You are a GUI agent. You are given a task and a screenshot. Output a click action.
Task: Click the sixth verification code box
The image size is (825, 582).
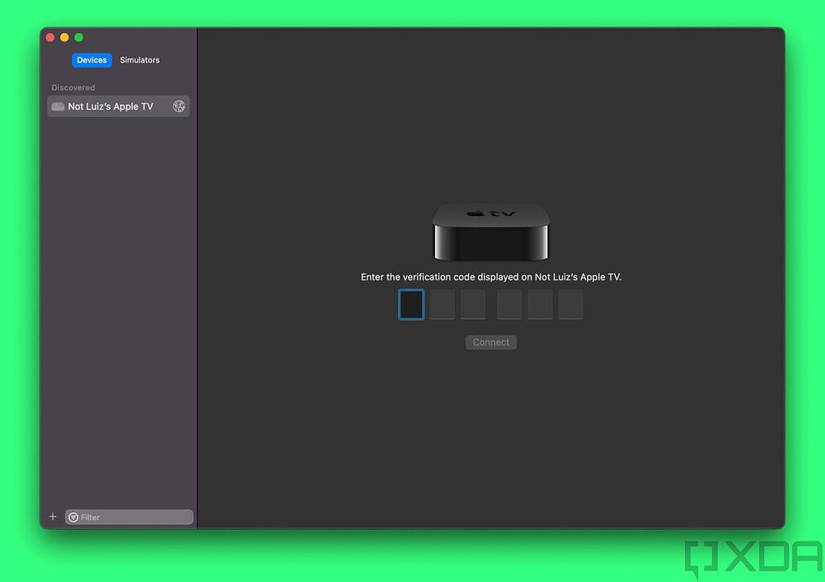[x=571, y=305]
